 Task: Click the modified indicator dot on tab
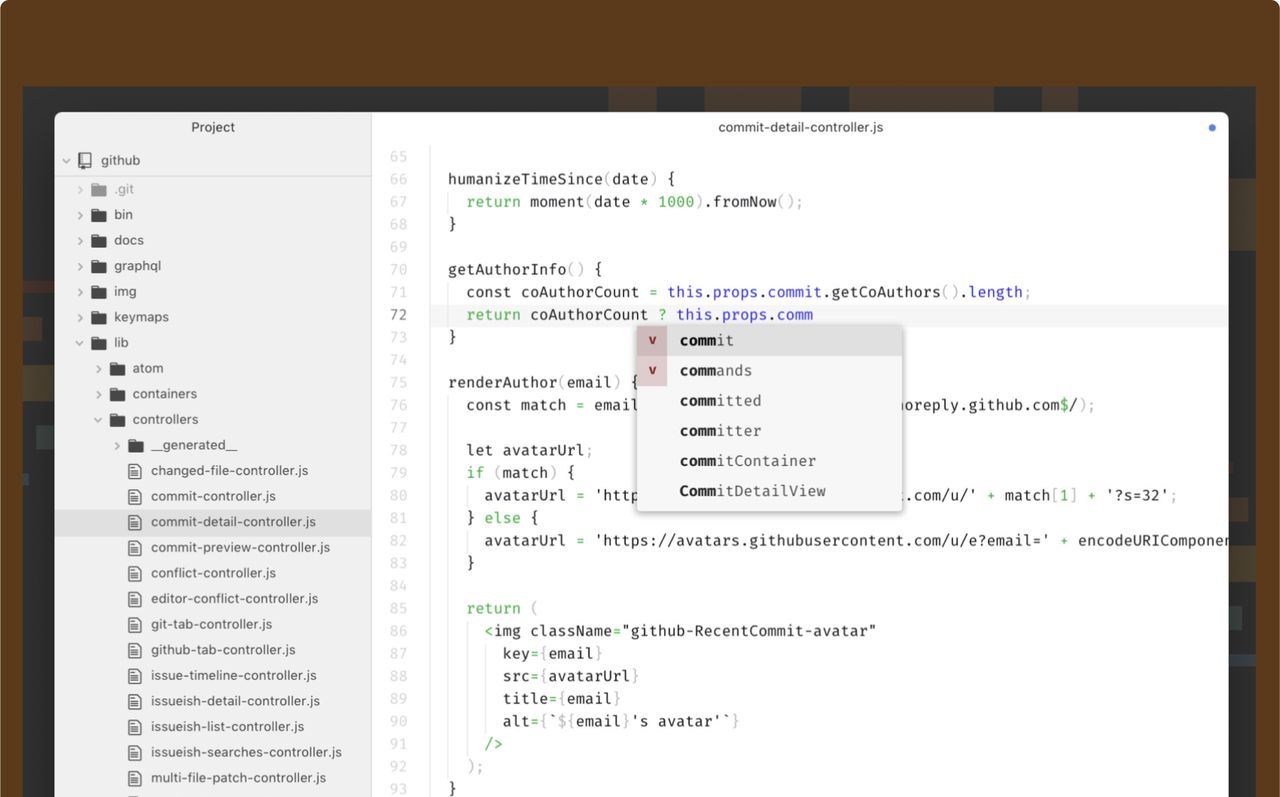tap(1212, 128)
